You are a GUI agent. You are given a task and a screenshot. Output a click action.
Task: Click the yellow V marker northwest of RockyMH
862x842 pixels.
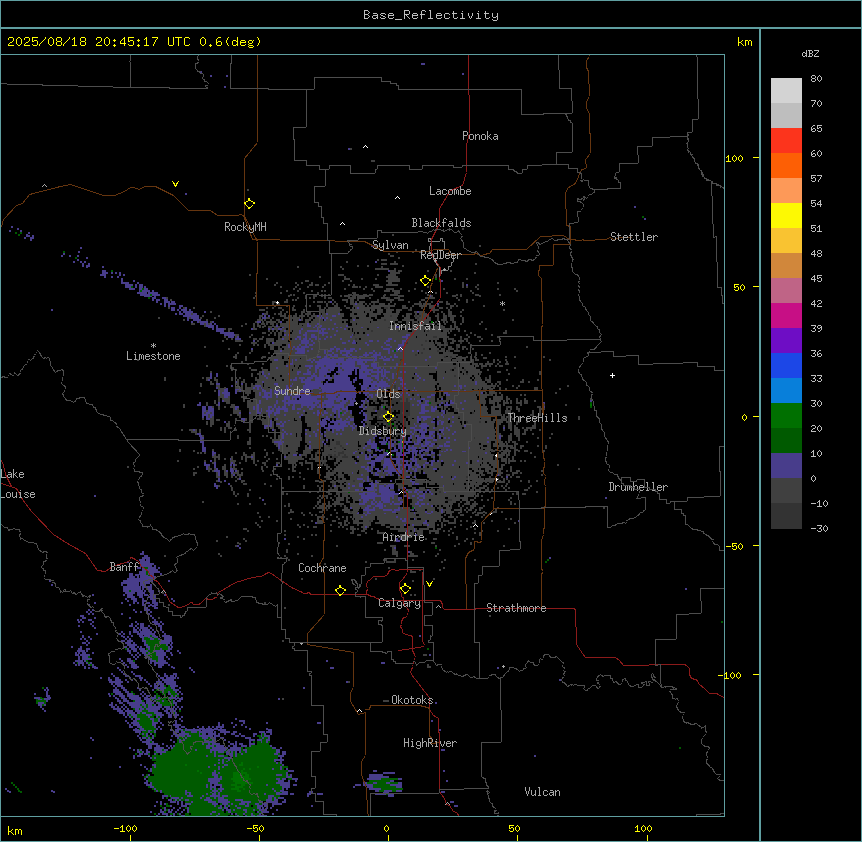pyautogui.click(x=175, y=184)
